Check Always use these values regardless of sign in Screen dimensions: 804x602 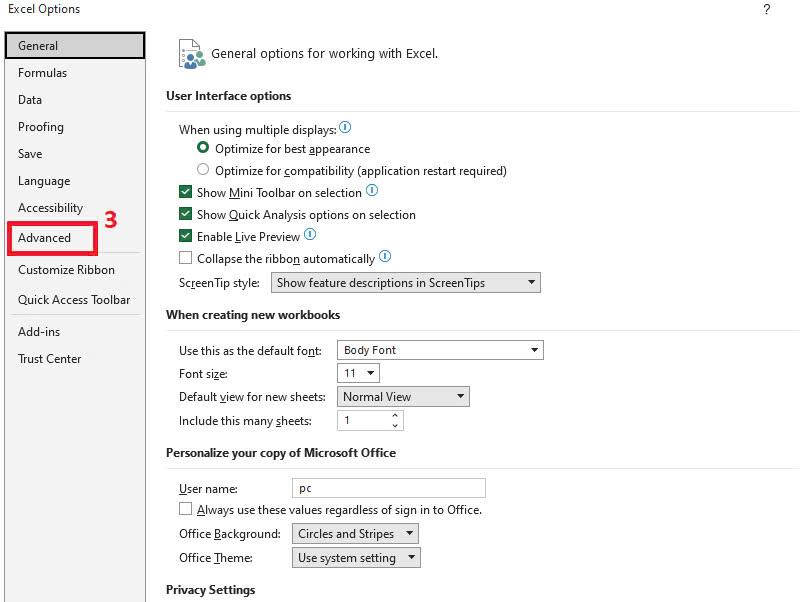tap(185, 509)
